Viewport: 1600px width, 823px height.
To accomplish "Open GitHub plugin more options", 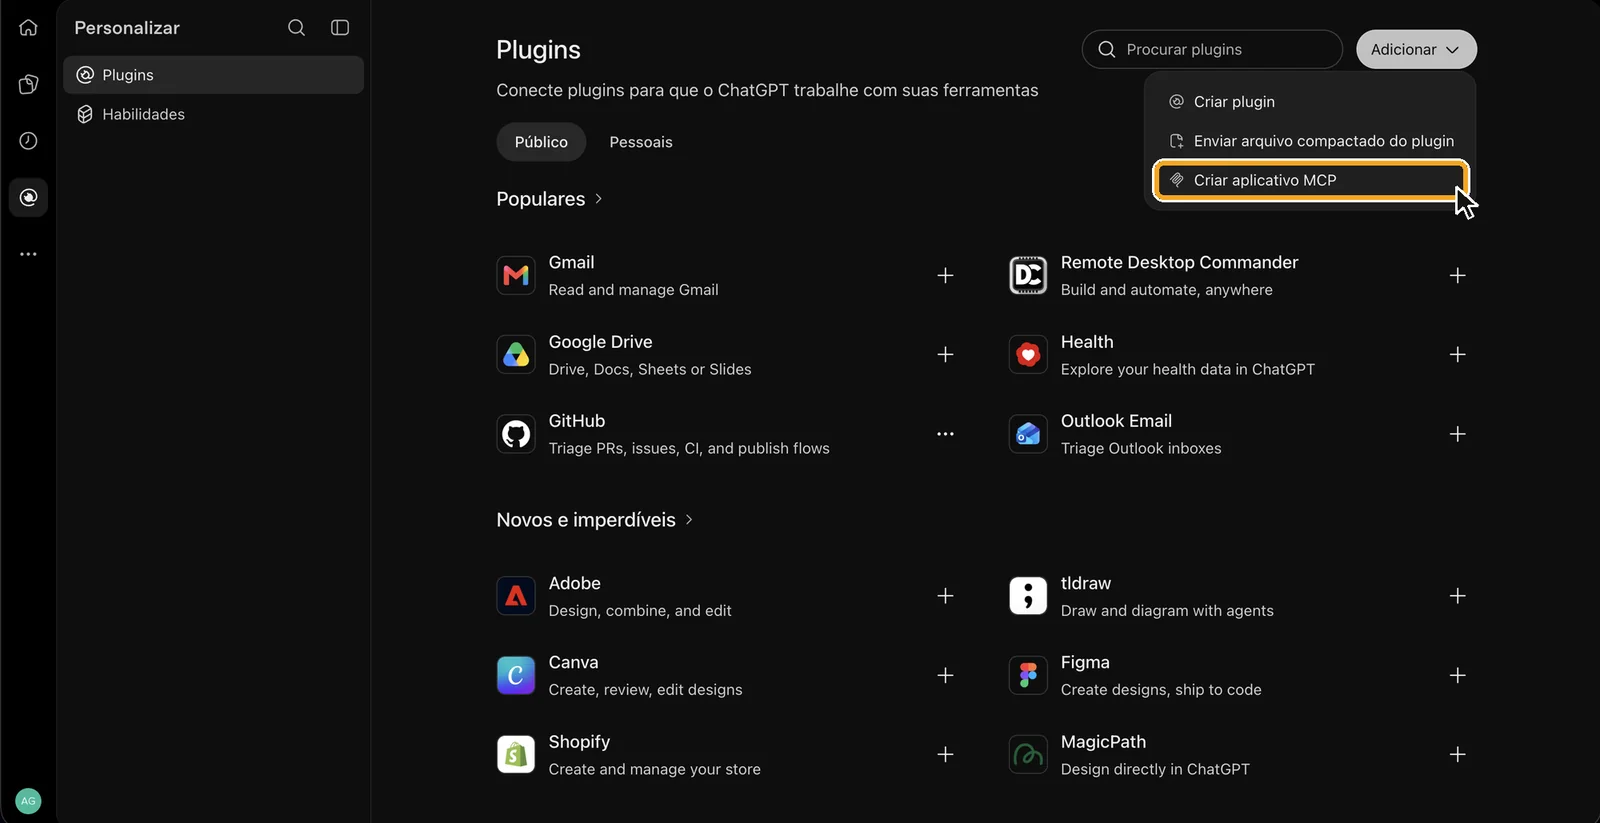I will pos(945,434).
